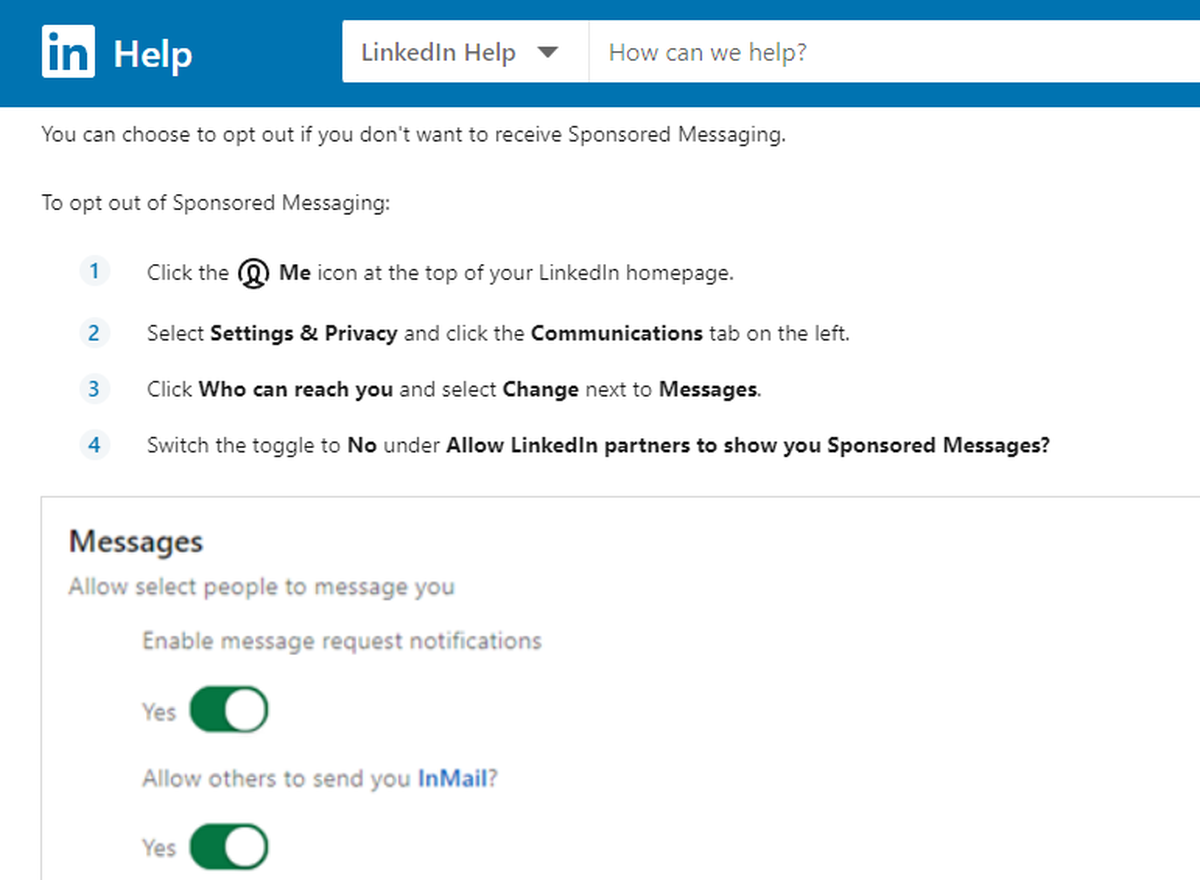Toggle off message request notifications switch
Screen dimensions: 1200x880
point(229,711)
